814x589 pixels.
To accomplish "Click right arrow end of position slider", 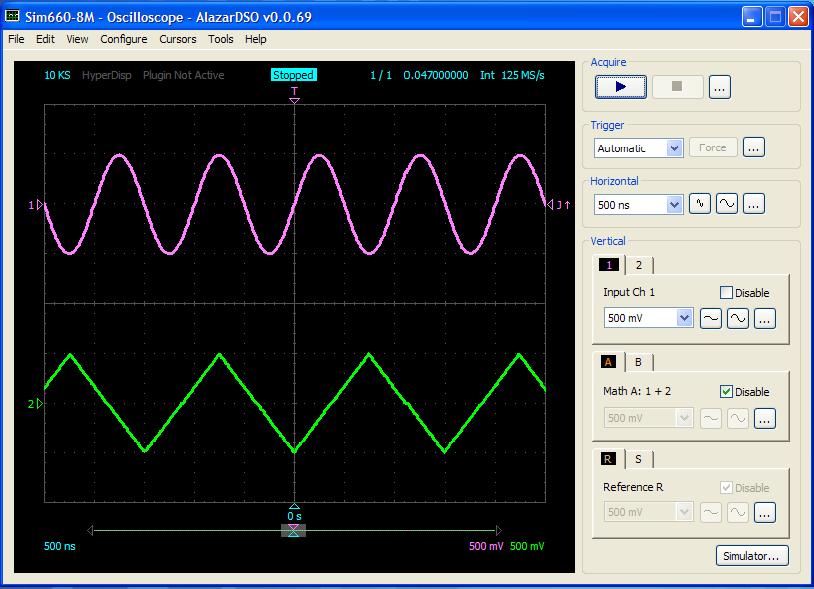I will [x=498, y=530].
